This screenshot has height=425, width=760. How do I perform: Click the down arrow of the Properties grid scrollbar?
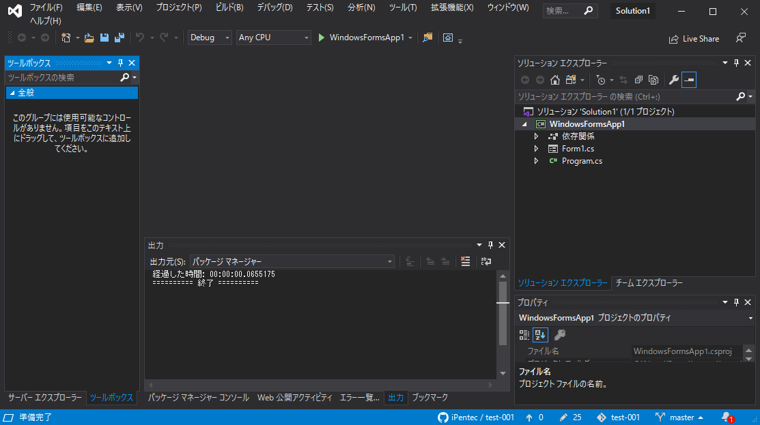(749, 359)
